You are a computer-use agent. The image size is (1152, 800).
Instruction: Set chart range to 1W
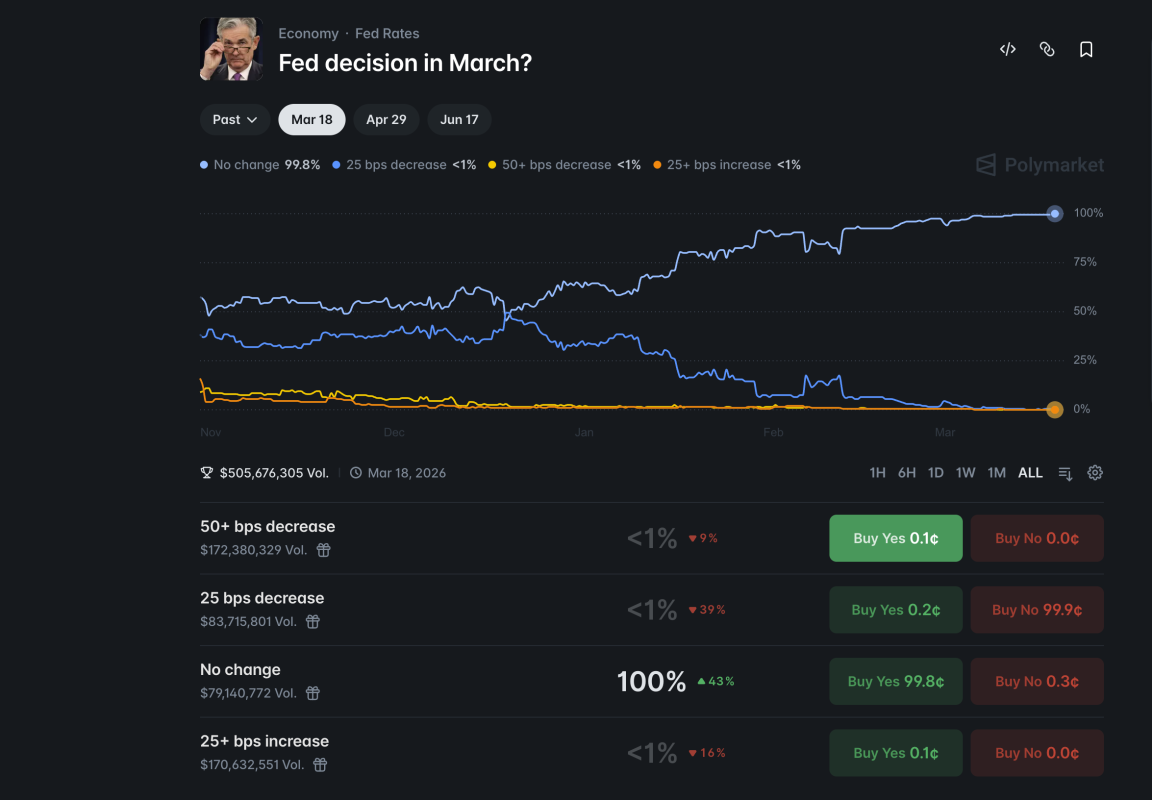point(965,473)
